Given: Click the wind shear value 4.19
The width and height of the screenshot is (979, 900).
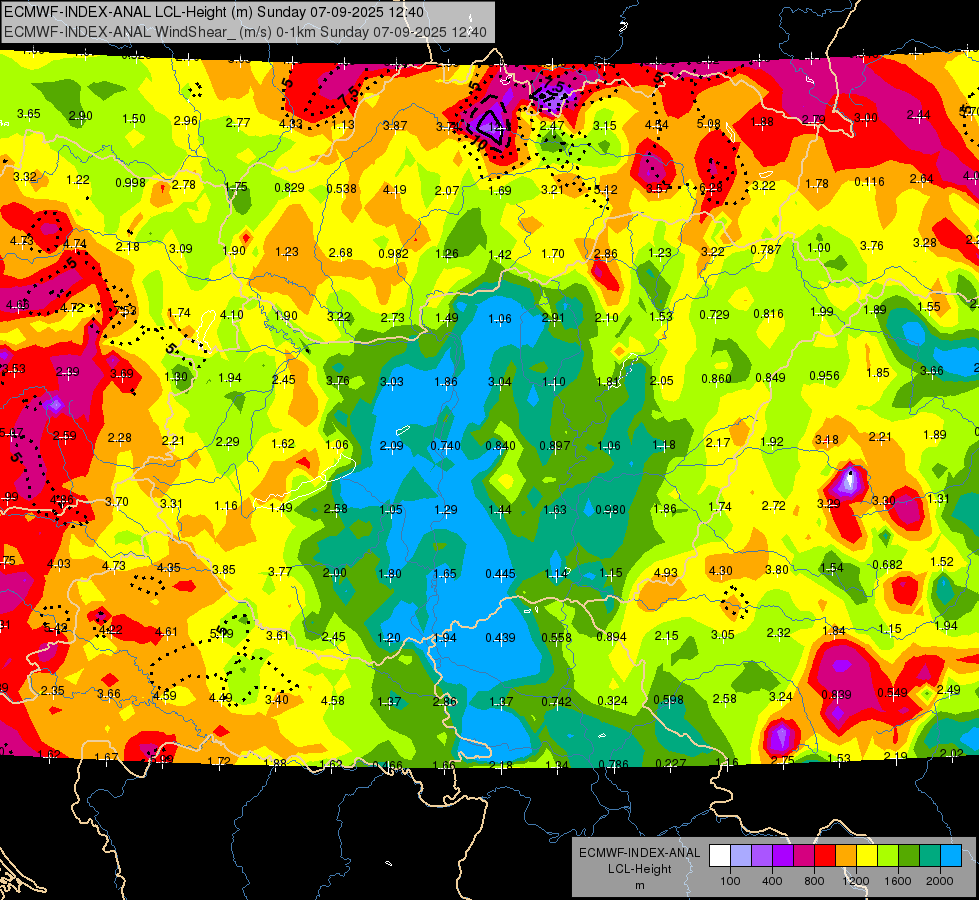Looking at the screenshot, I should pos(395,189).
